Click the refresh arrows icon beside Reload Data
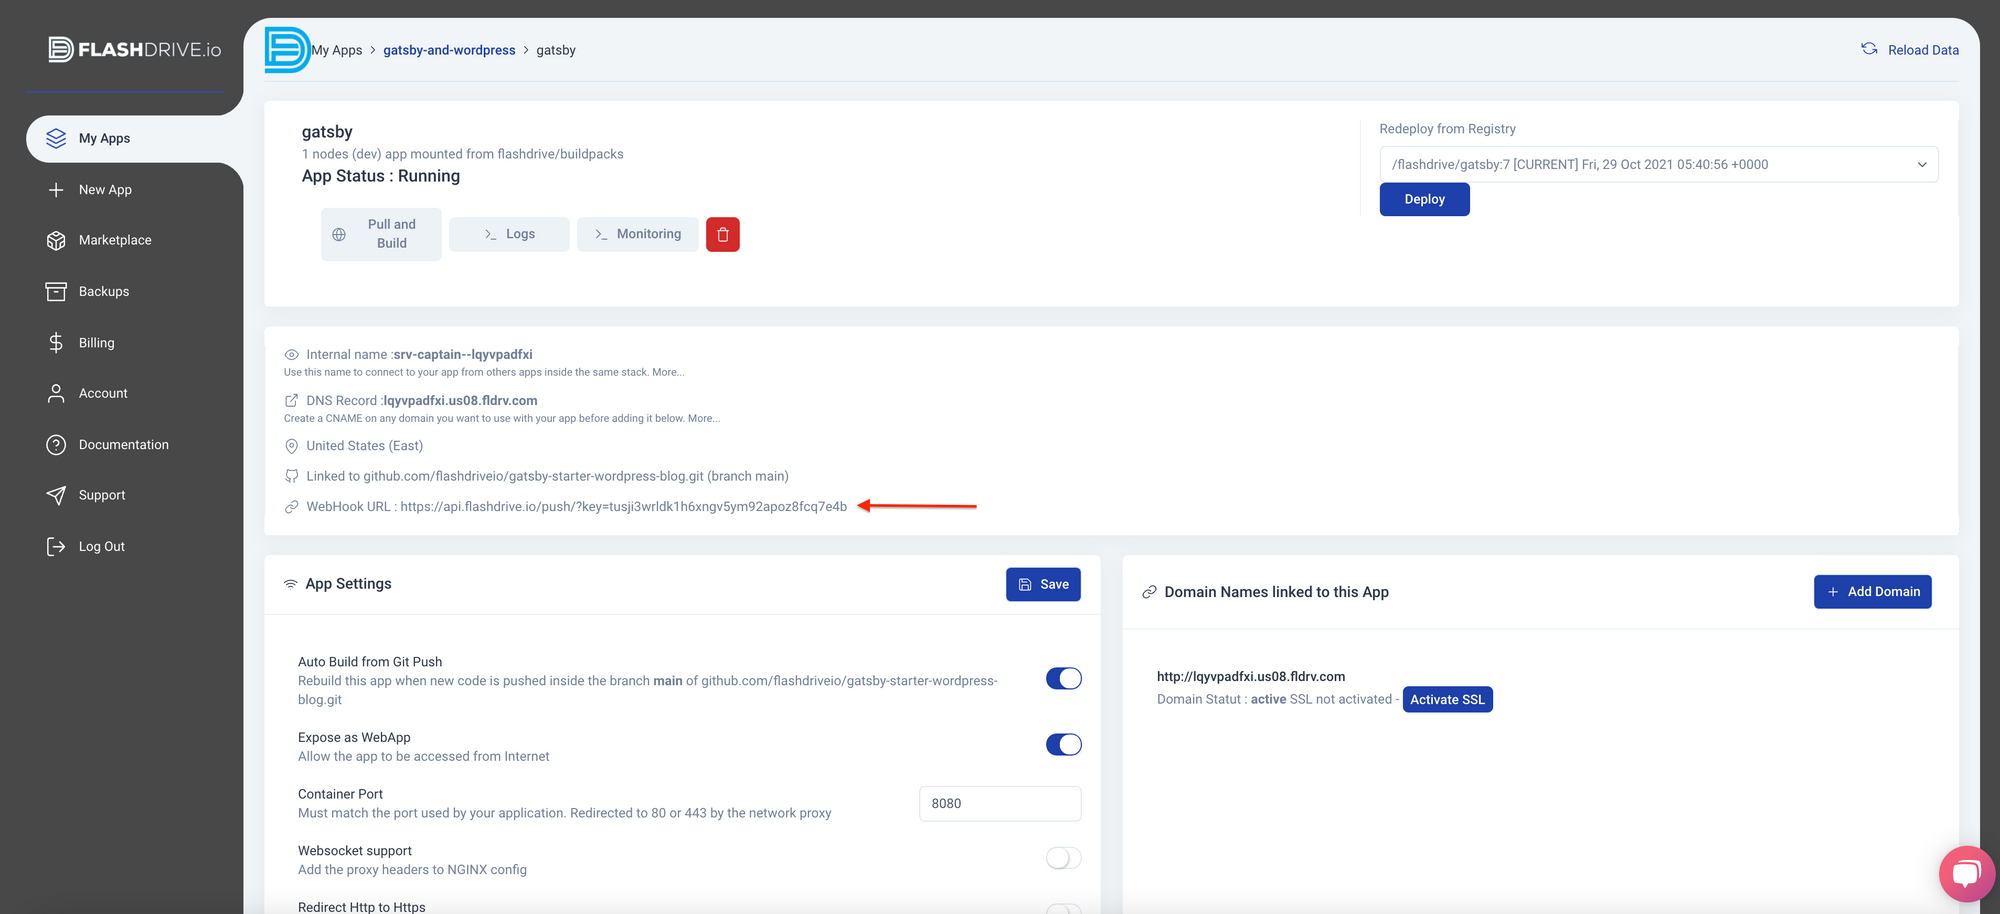Viewport: 2000px width, 914px height. (1869, 49)
